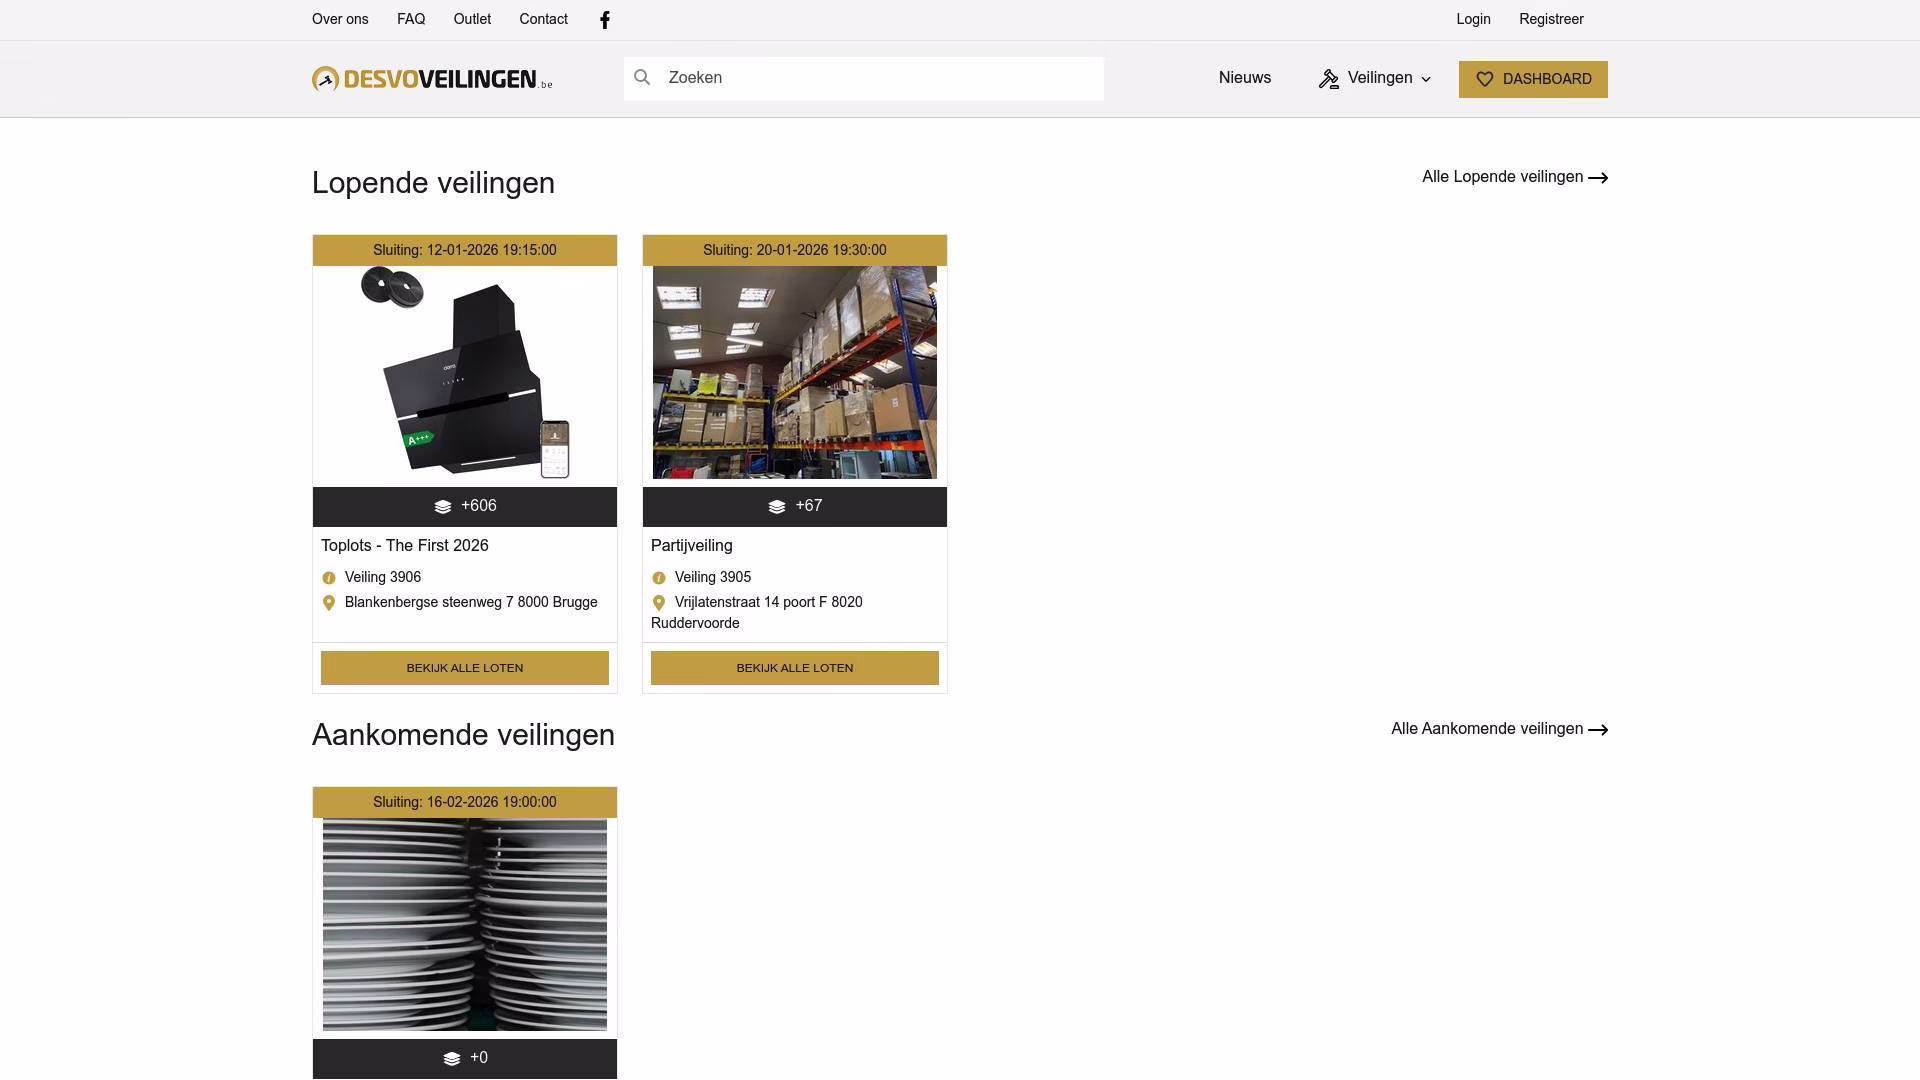View all lots for Partijveiling

pos(794,668)
